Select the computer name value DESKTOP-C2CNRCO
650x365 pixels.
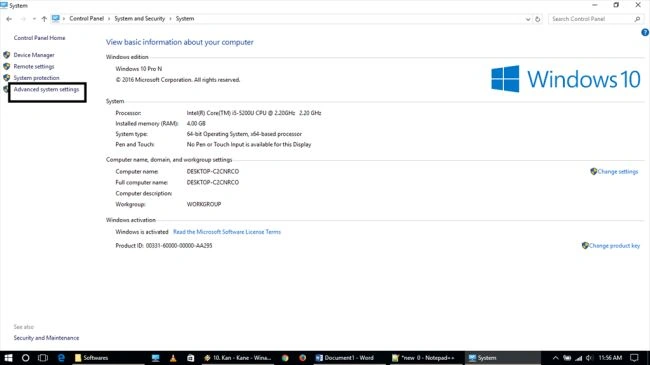click(x=213, y=171)
